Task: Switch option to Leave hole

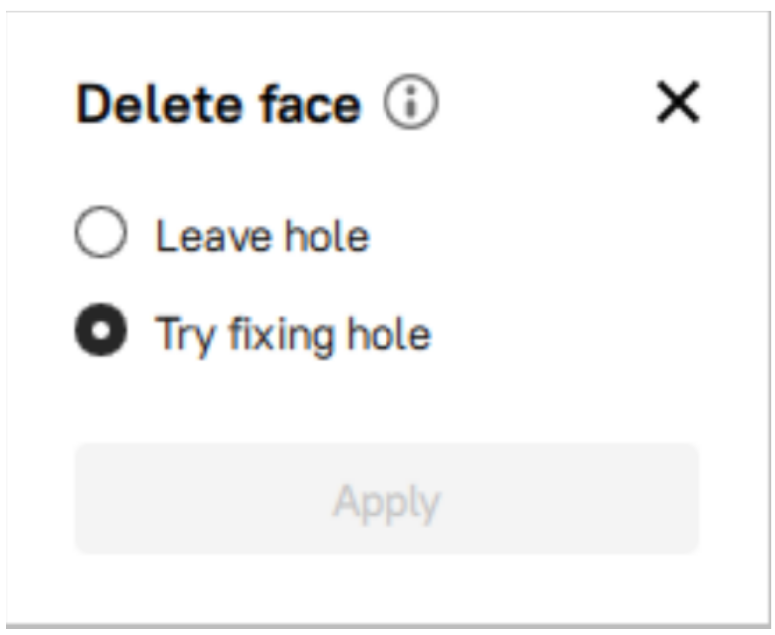Action: tap(101, 232)
